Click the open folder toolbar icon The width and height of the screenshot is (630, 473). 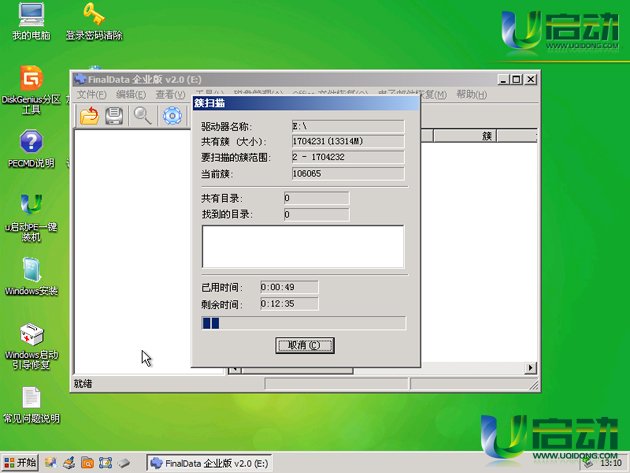90,115
